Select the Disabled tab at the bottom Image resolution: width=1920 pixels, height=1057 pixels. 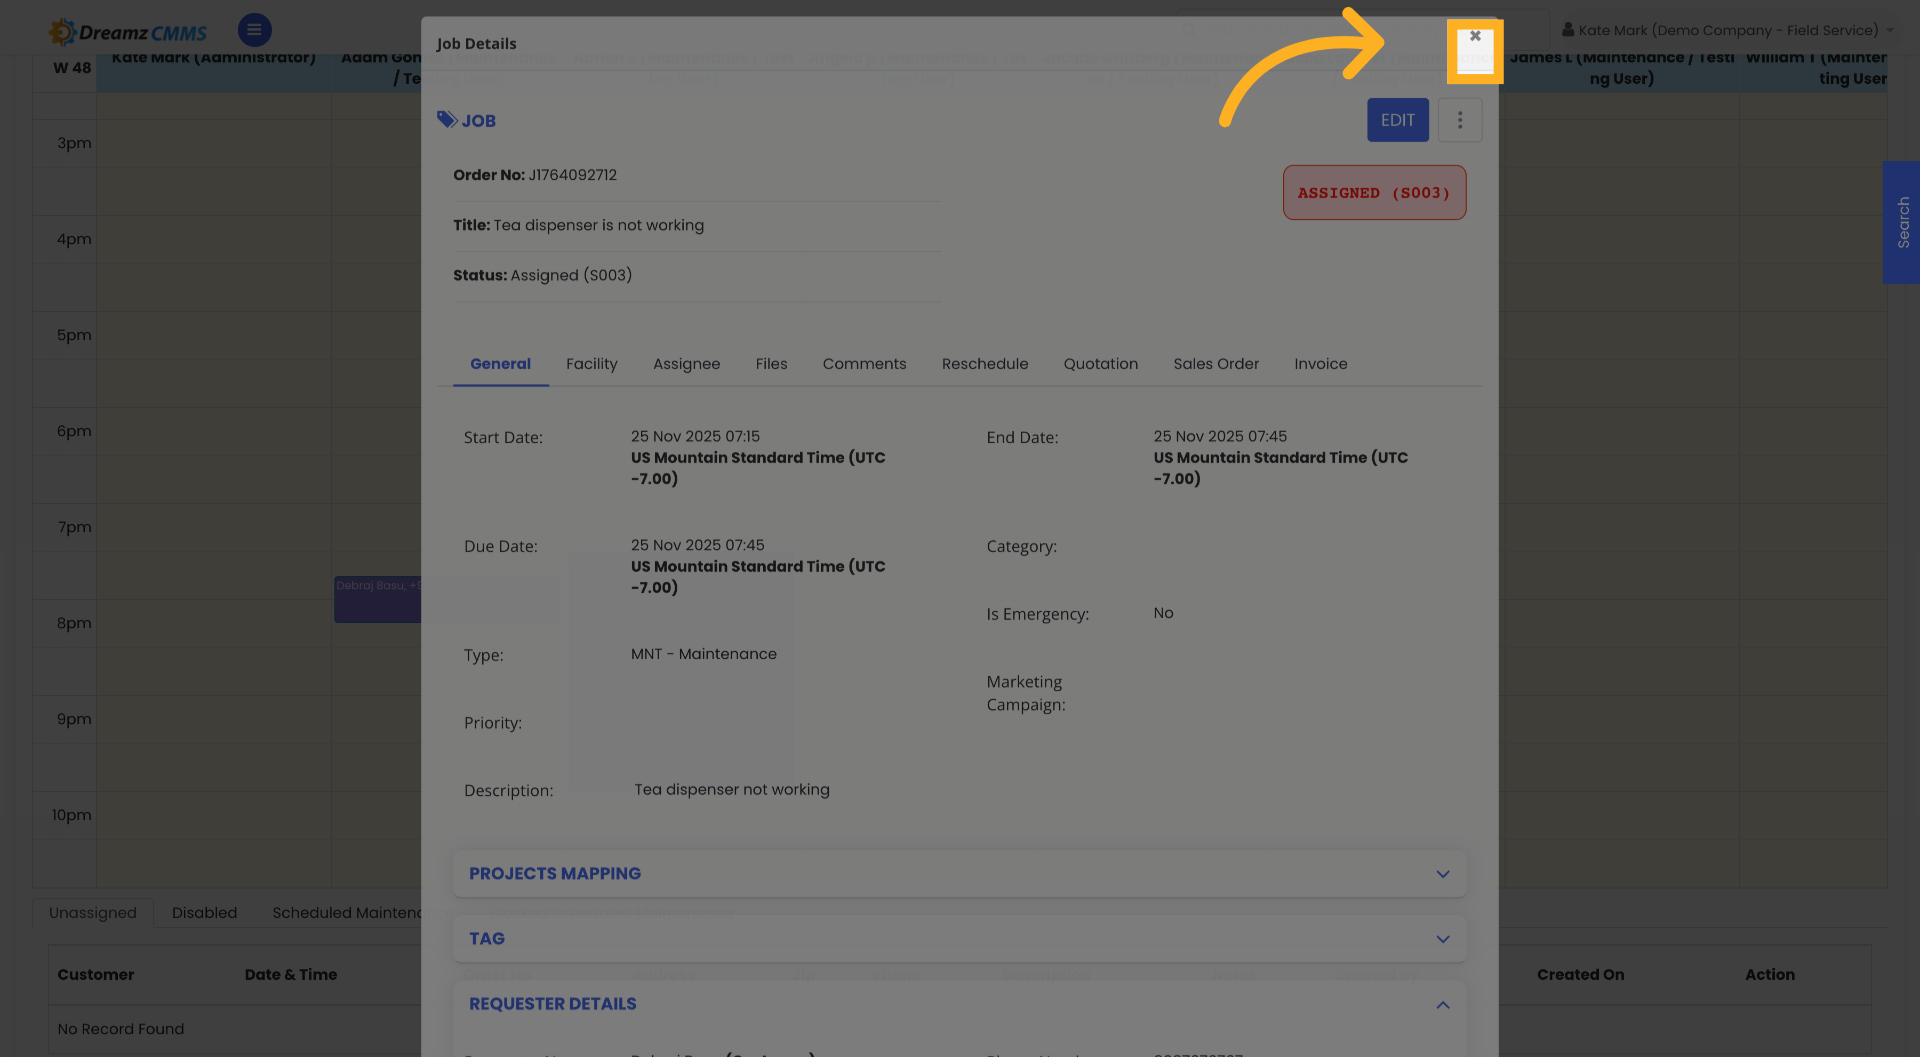[x=204, y=913]
